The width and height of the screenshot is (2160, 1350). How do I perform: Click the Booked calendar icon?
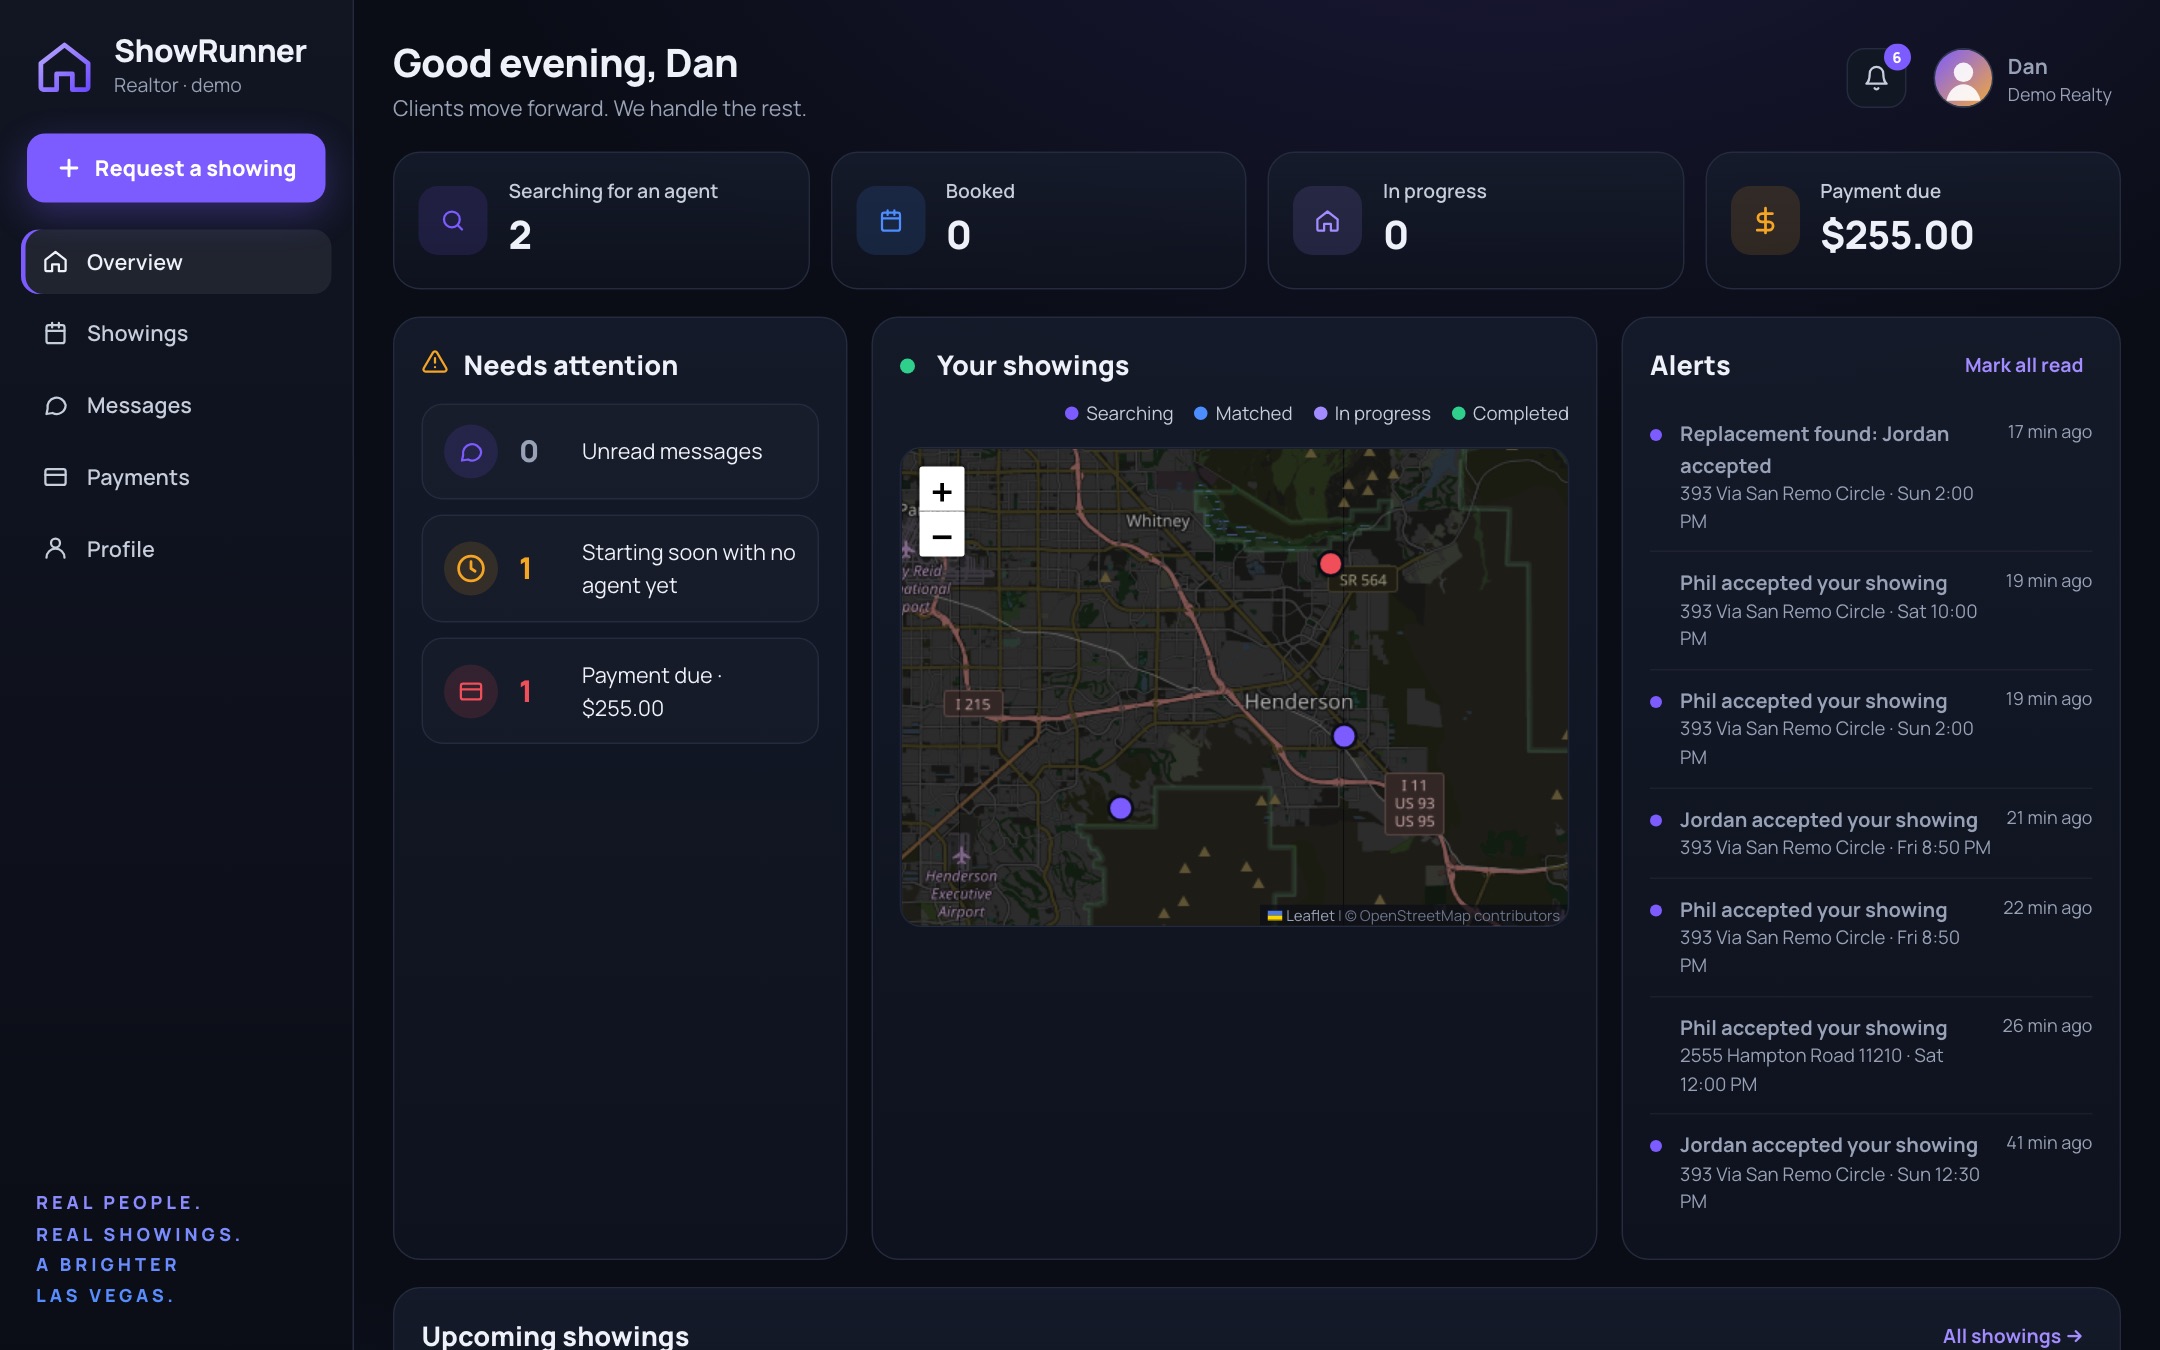coord(891,220)
